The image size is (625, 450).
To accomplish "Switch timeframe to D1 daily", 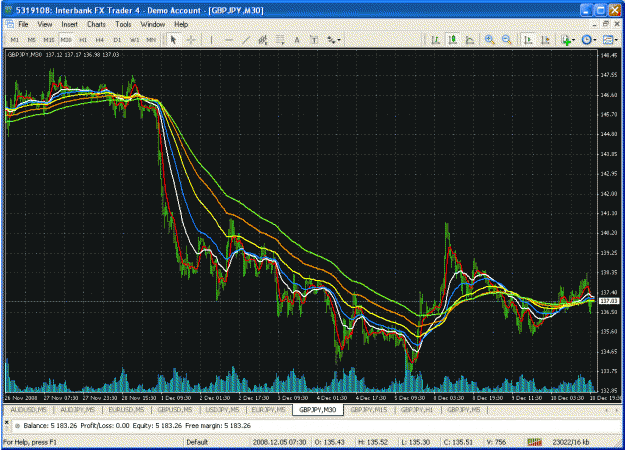I will click(117, 40).
